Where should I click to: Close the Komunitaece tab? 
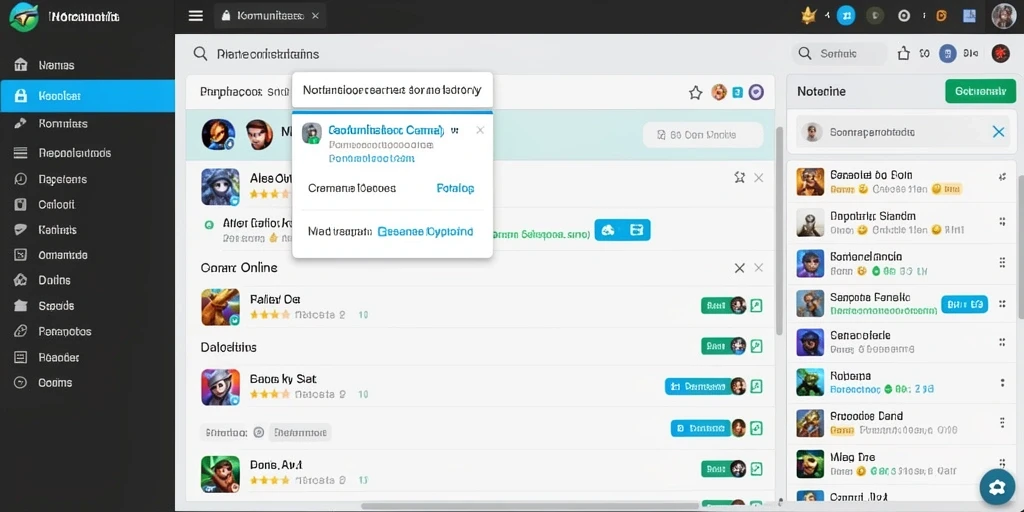[315, 16]
